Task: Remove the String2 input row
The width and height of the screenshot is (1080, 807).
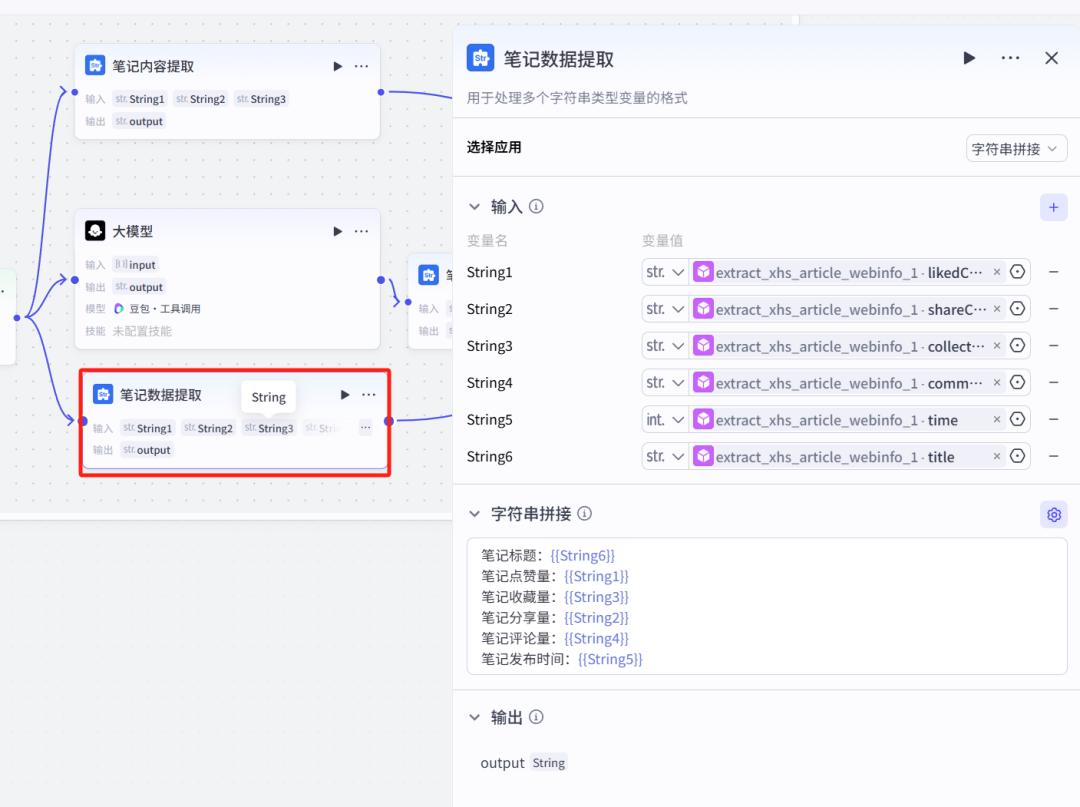Action: click(1053, 309)
